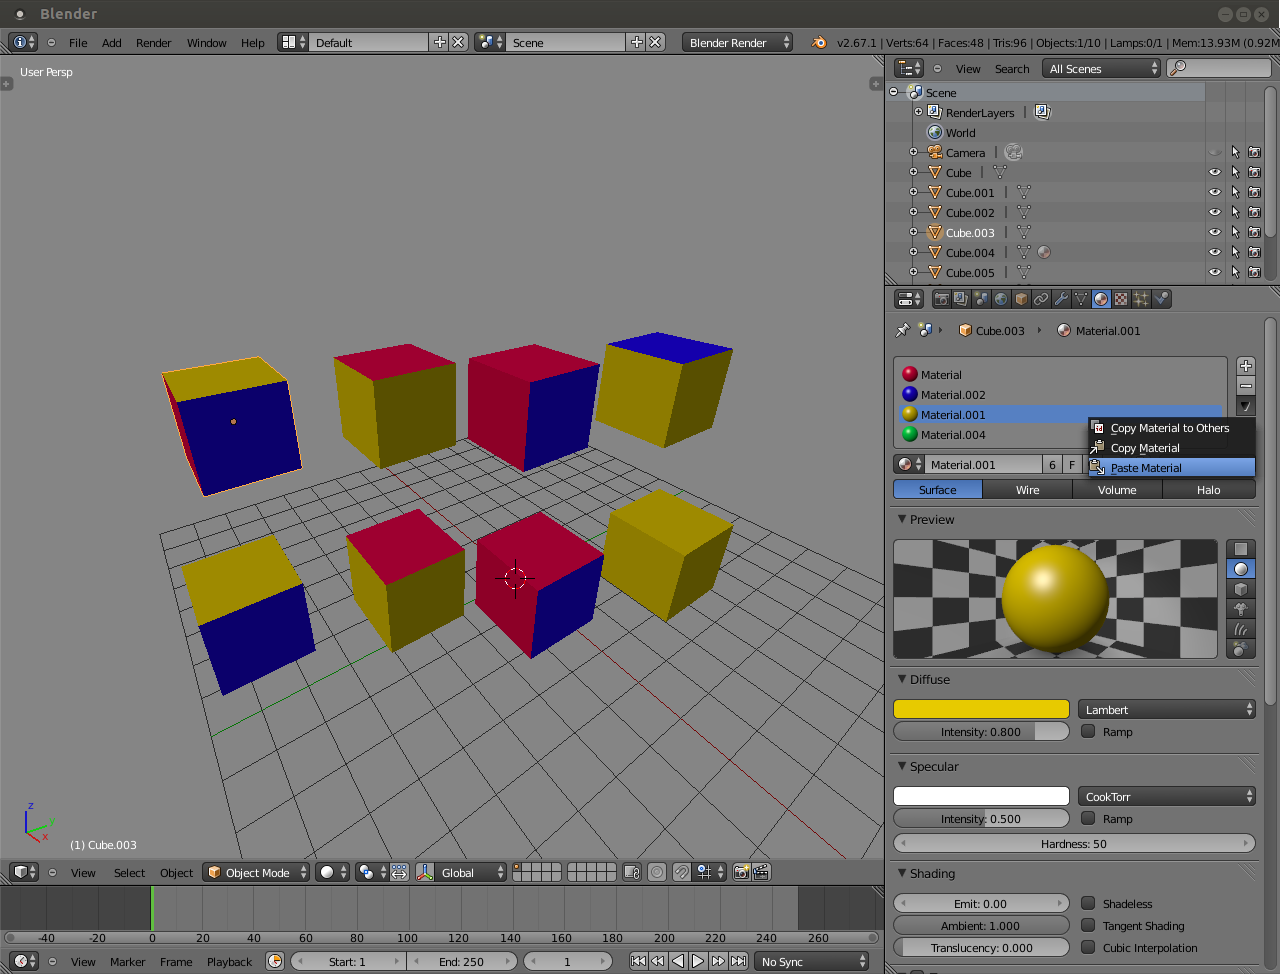This screenshot has height=974, width=1280.
Task: Choose Paste Material from the menu
Action: (x=1171, y=468)
